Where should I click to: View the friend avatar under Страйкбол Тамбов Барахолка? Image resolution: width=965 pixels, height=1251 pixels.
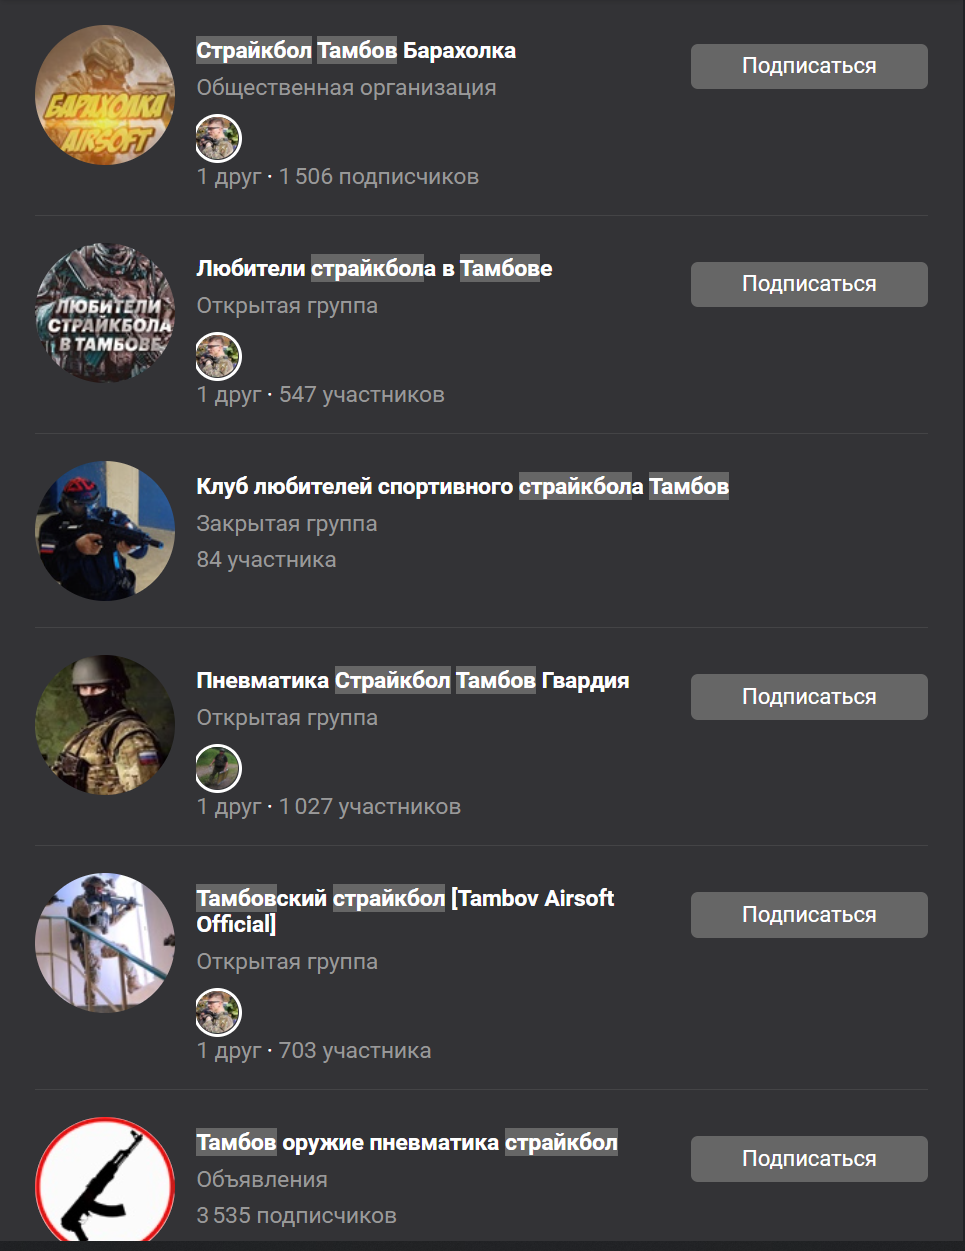click(x=218, y=138)
